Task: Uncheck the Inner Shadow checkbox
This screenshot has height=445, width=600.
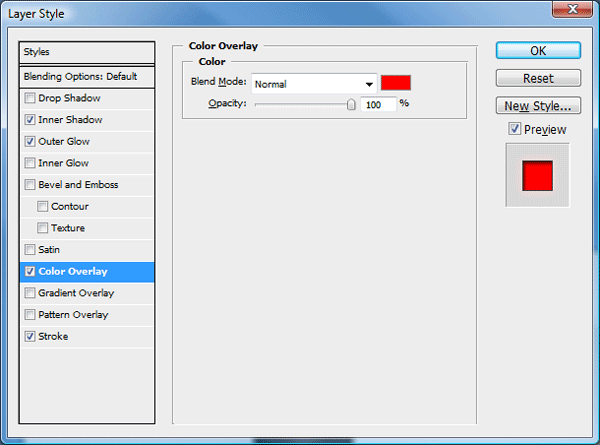Action: pos(30,120)
